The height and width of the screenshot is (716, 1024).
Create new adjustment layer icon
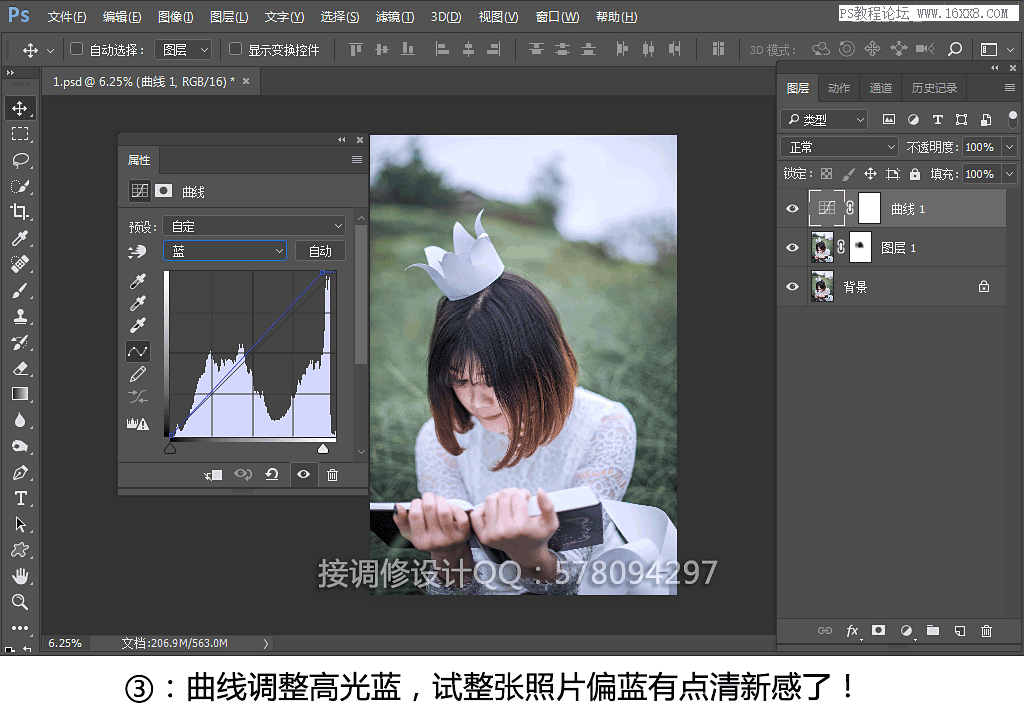[x=906, y=630]
